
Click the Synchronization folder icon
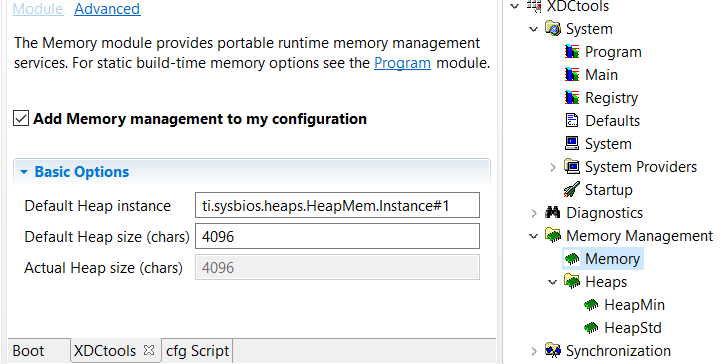(553, 351)
